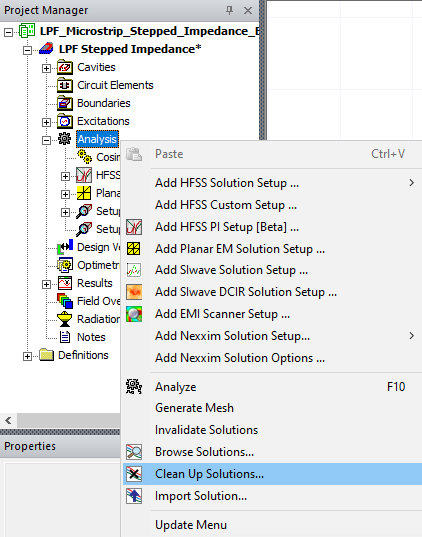This screenshot has height=537, width=422.
Task: Select the Analysis tree label
Action: pyautogui.click(x=97, y=139)
